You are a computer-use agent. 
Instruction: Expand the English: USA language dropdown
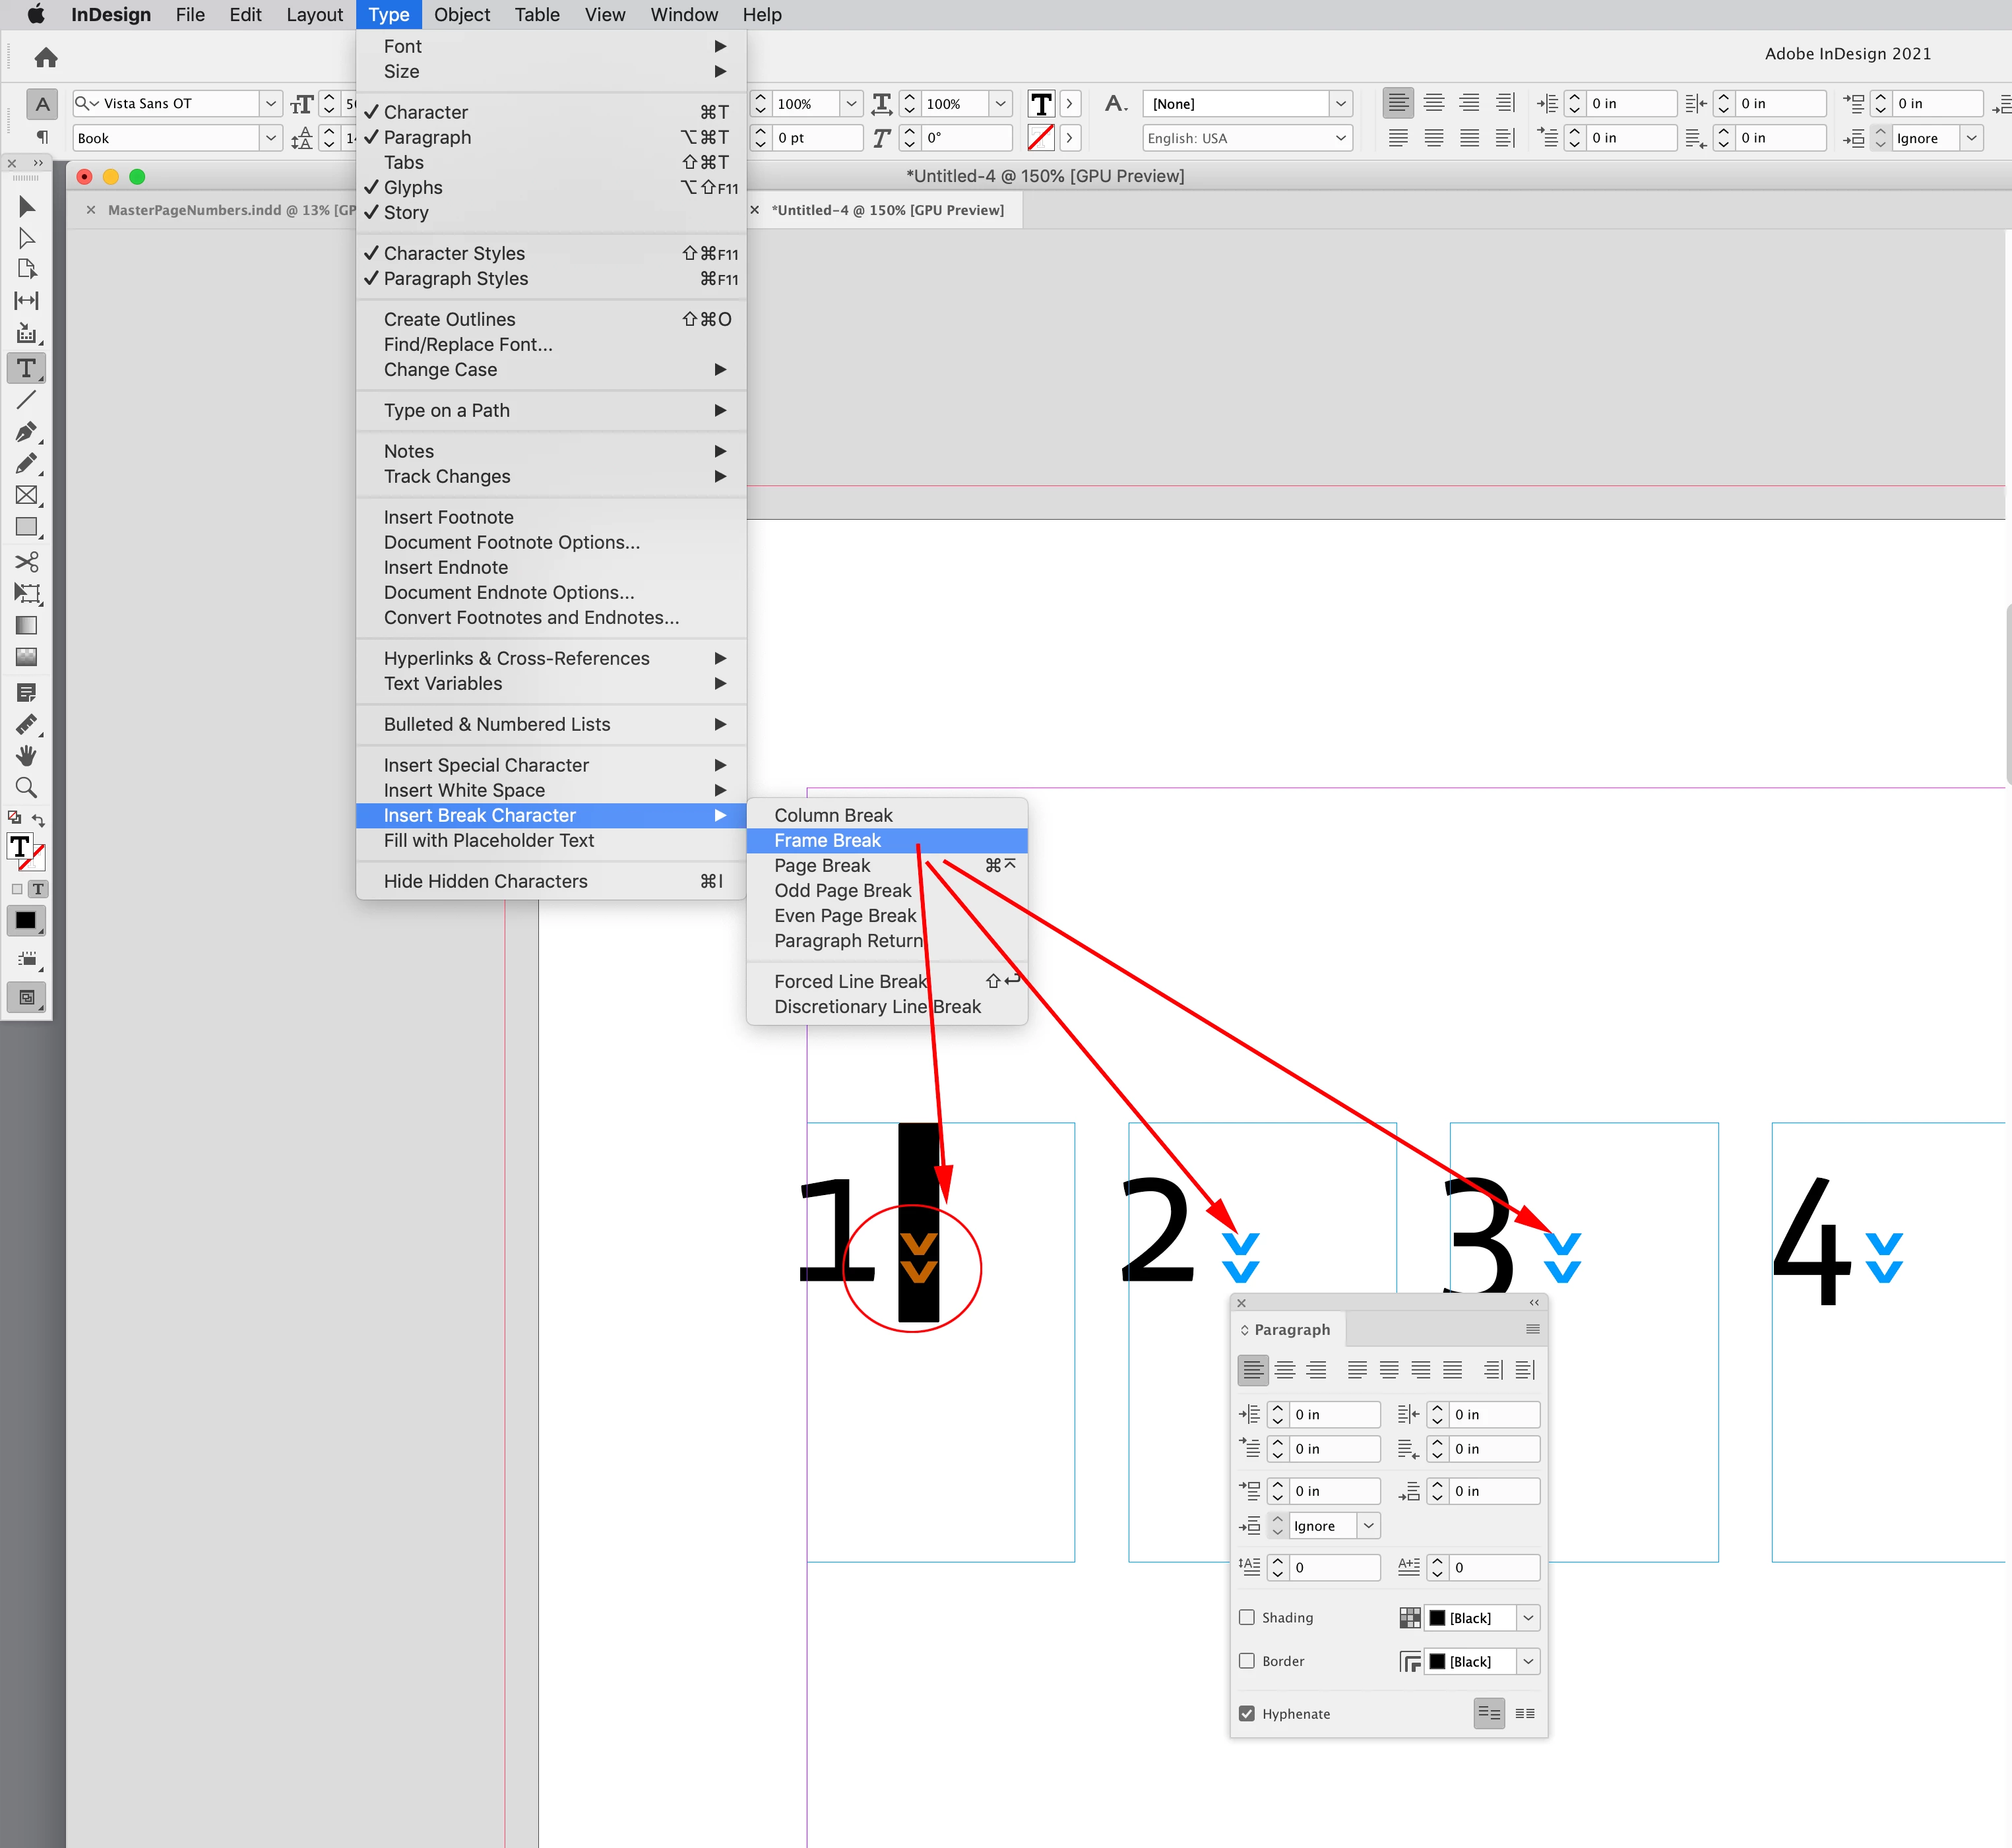click(1340, 138)
